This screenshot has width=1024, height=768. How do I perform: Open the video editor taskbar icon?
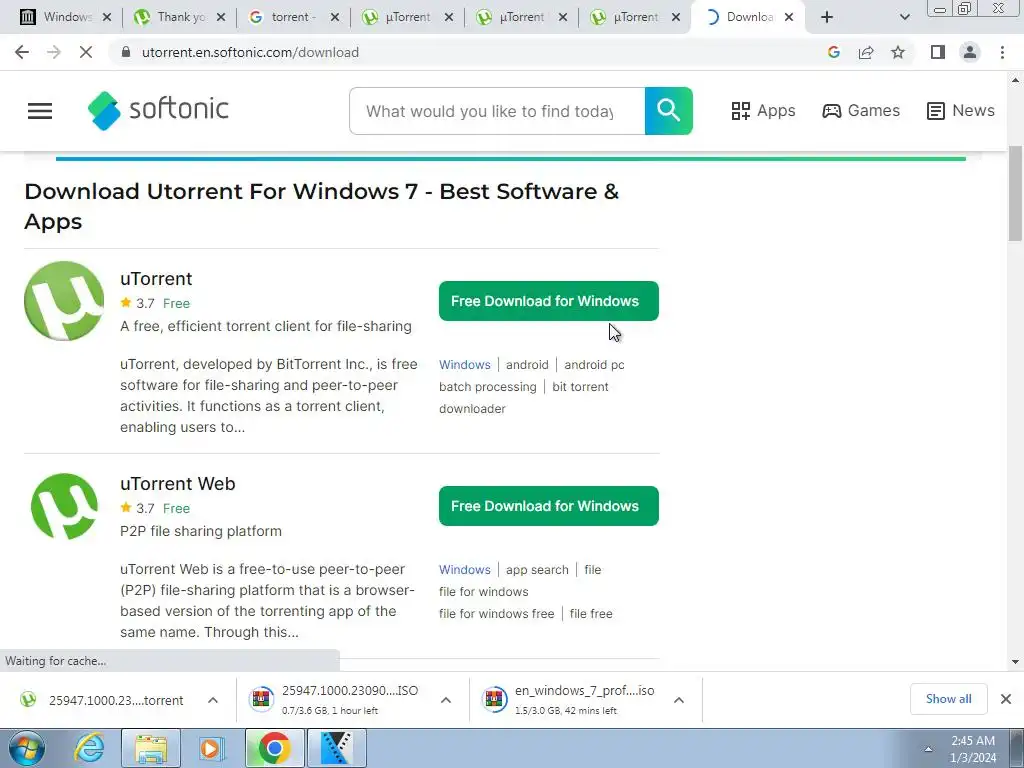click(336, 748)
